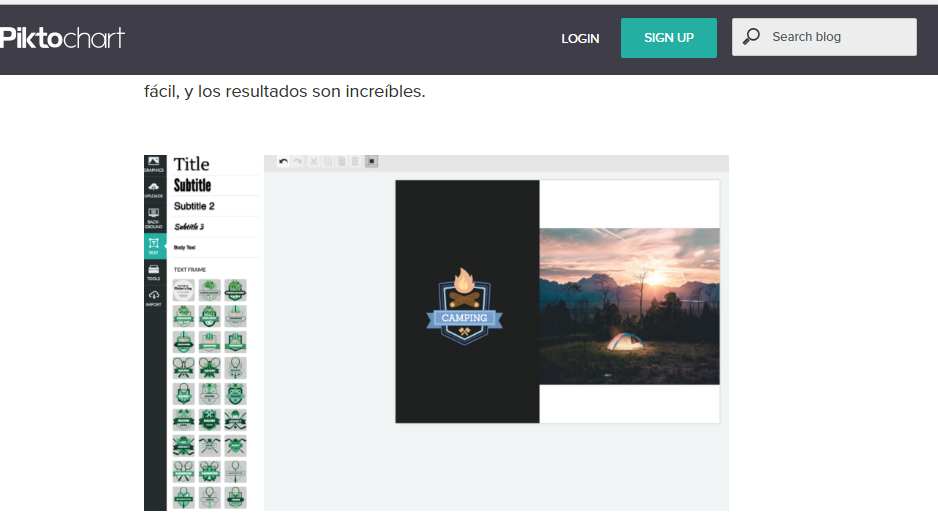The height and width of the screenshot is (527, 938).
Task: Click the Paste clipboard icon in toolbar
Action: coord(342,162)
